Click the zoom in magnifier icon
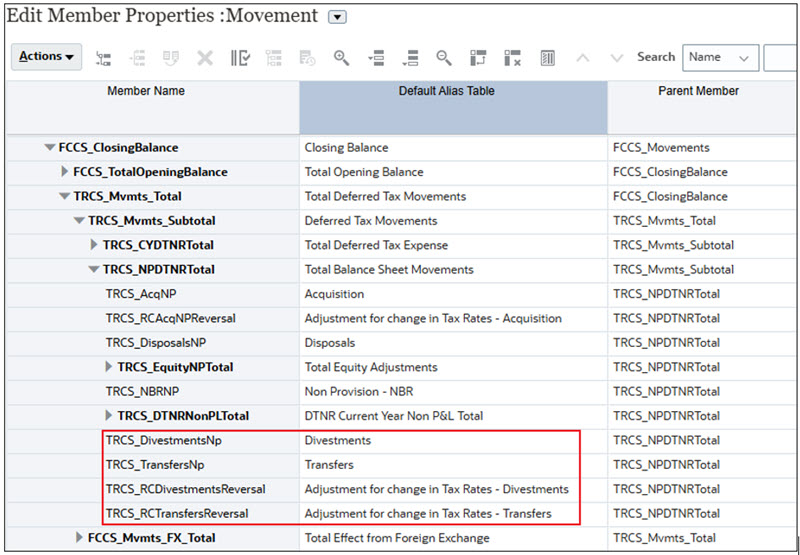Screen dimensions: 800x555 pos(341,58)
